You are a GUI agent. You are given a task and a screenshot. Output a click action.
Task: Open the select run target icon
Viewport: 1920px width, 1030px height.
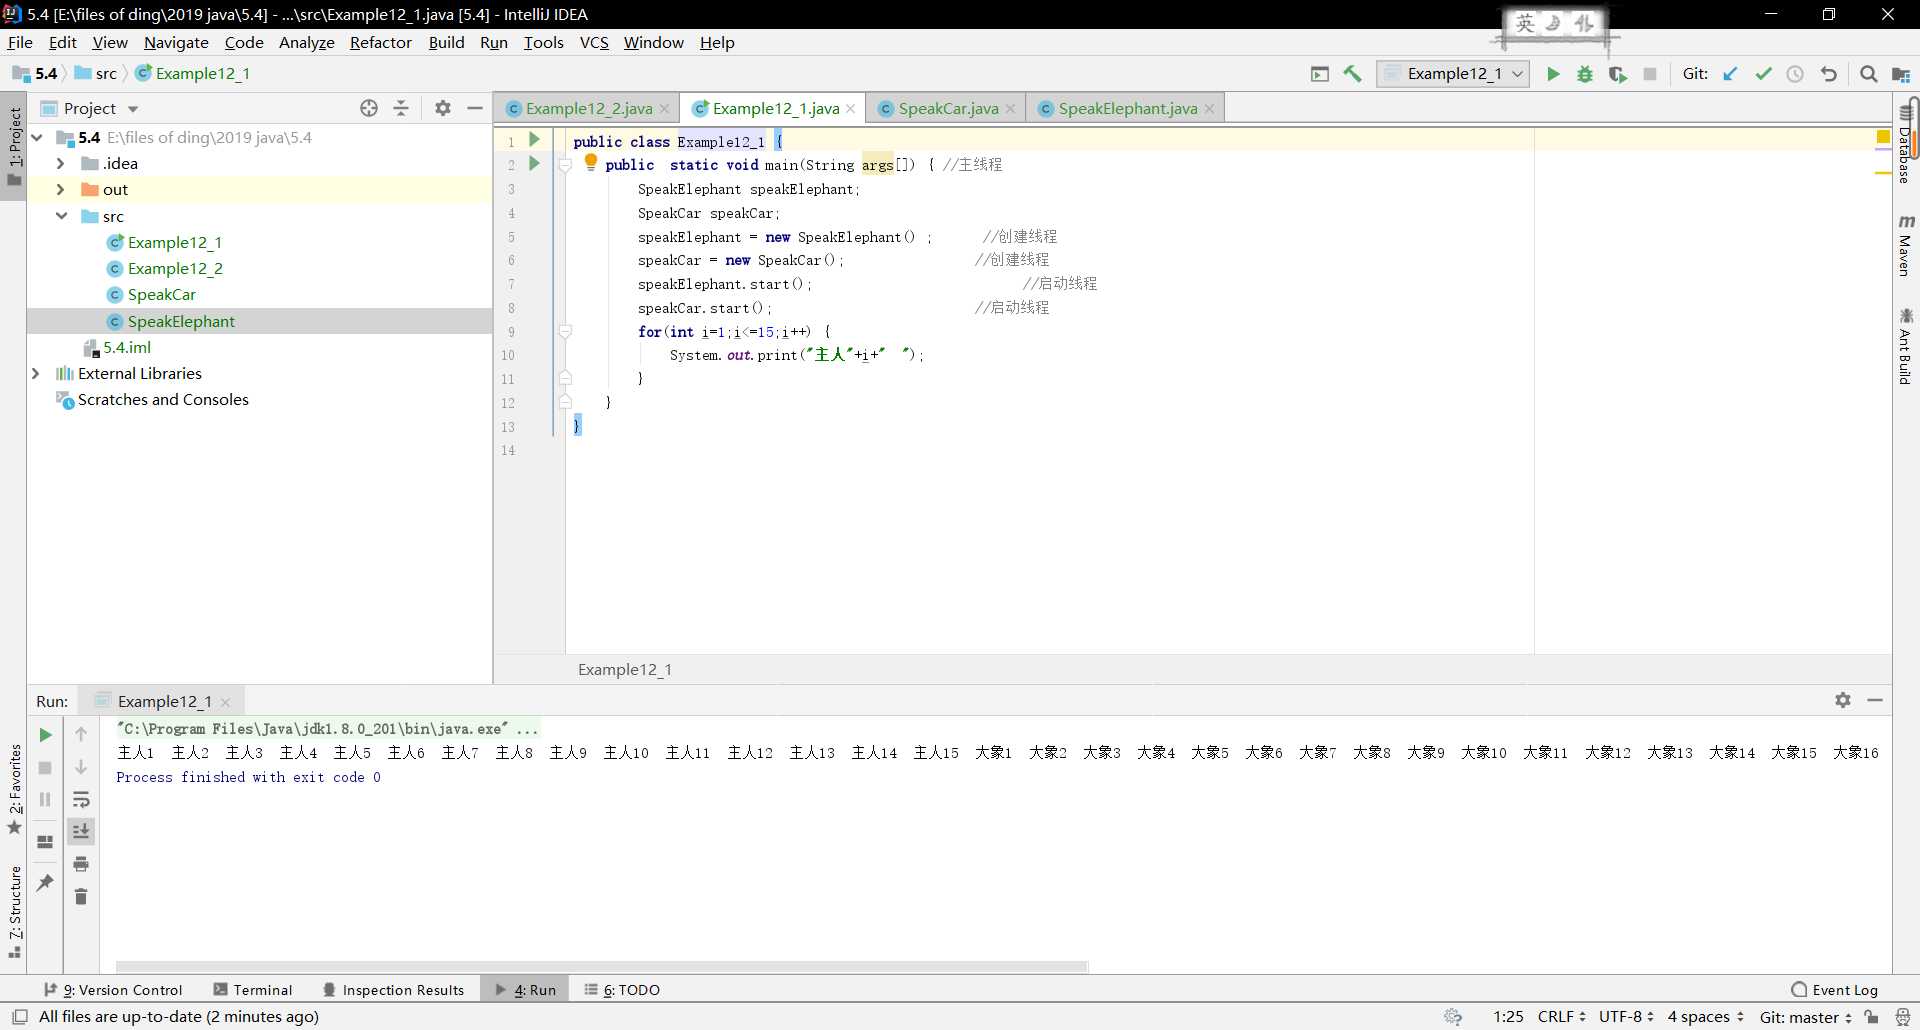click(1320, 74)
